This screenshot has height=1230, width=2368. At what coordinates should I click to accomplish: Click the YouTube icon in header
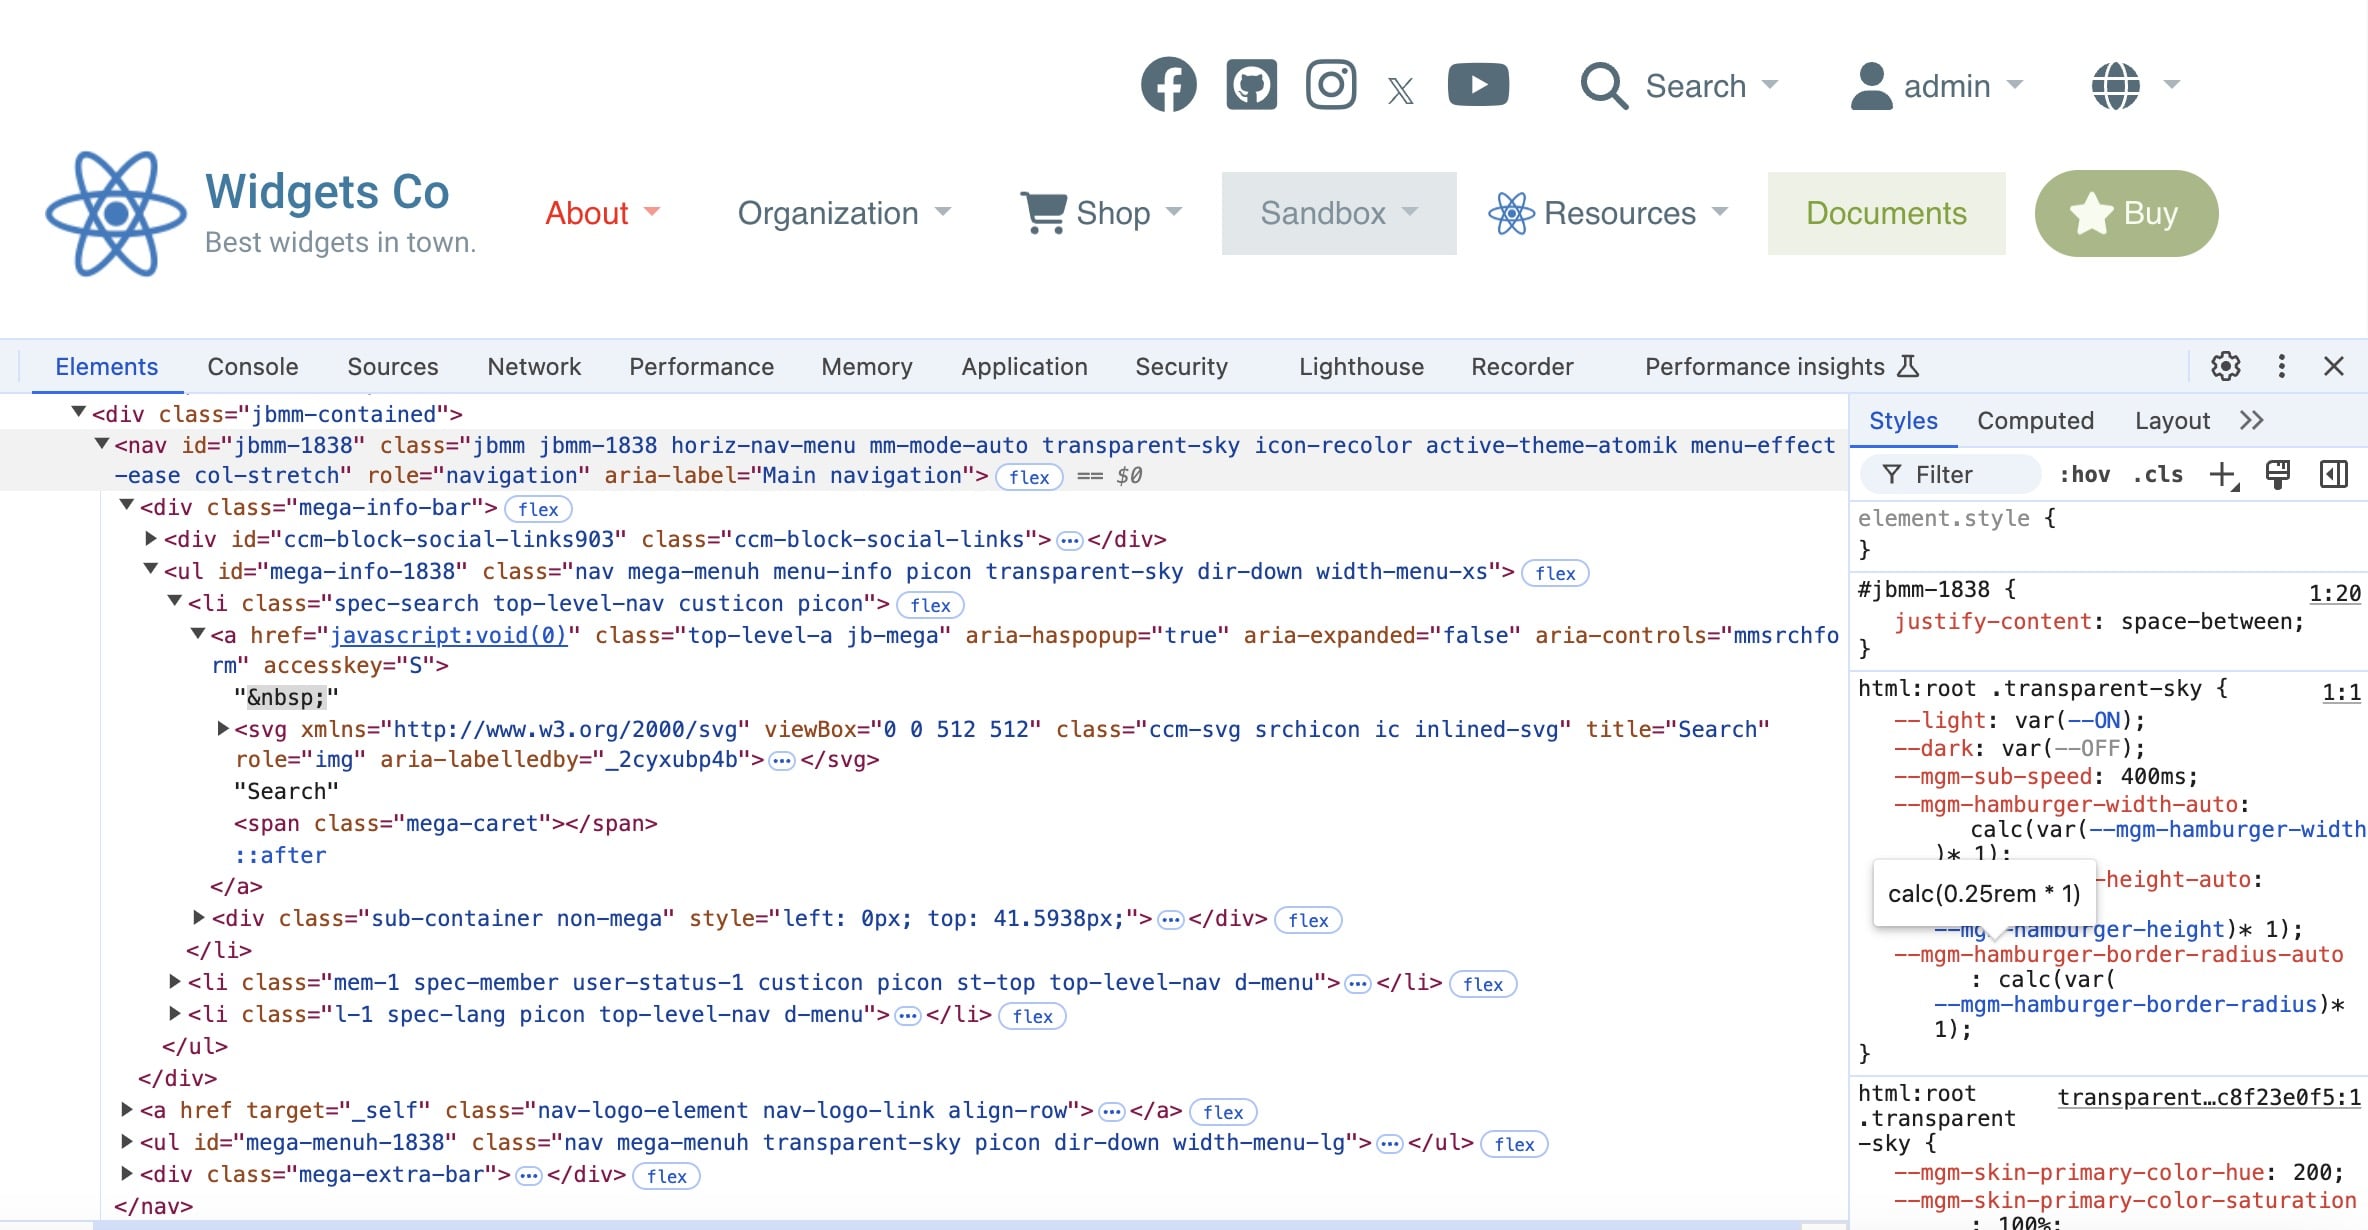1478,85
